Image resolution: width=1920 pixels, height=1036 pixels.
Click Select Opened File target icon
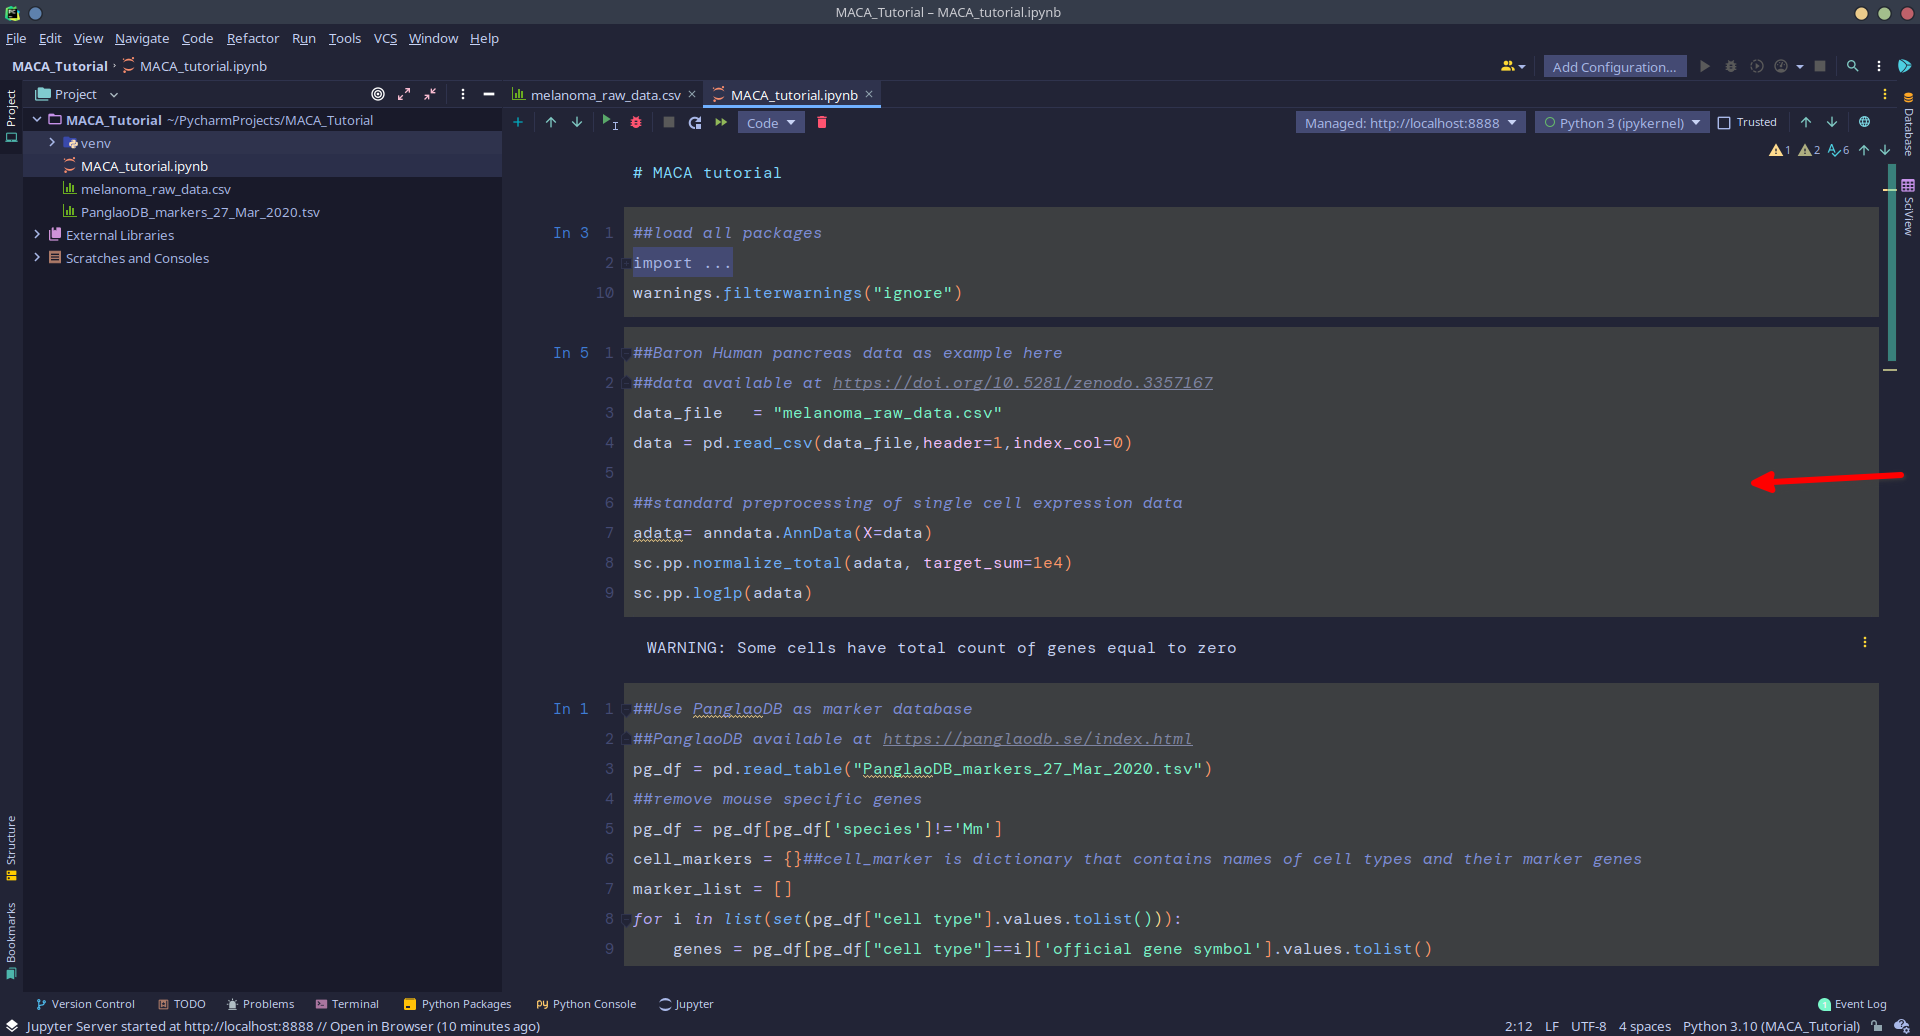pyautogui.click(x=378, y=94)
